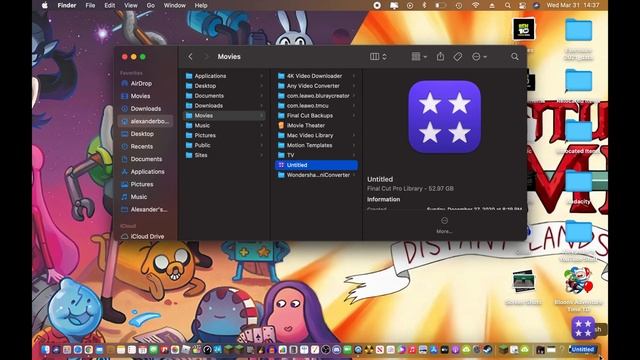This screenshot has width=640, height=360.
Task: Open Finder from the Dock
Action: coord(45,350)
